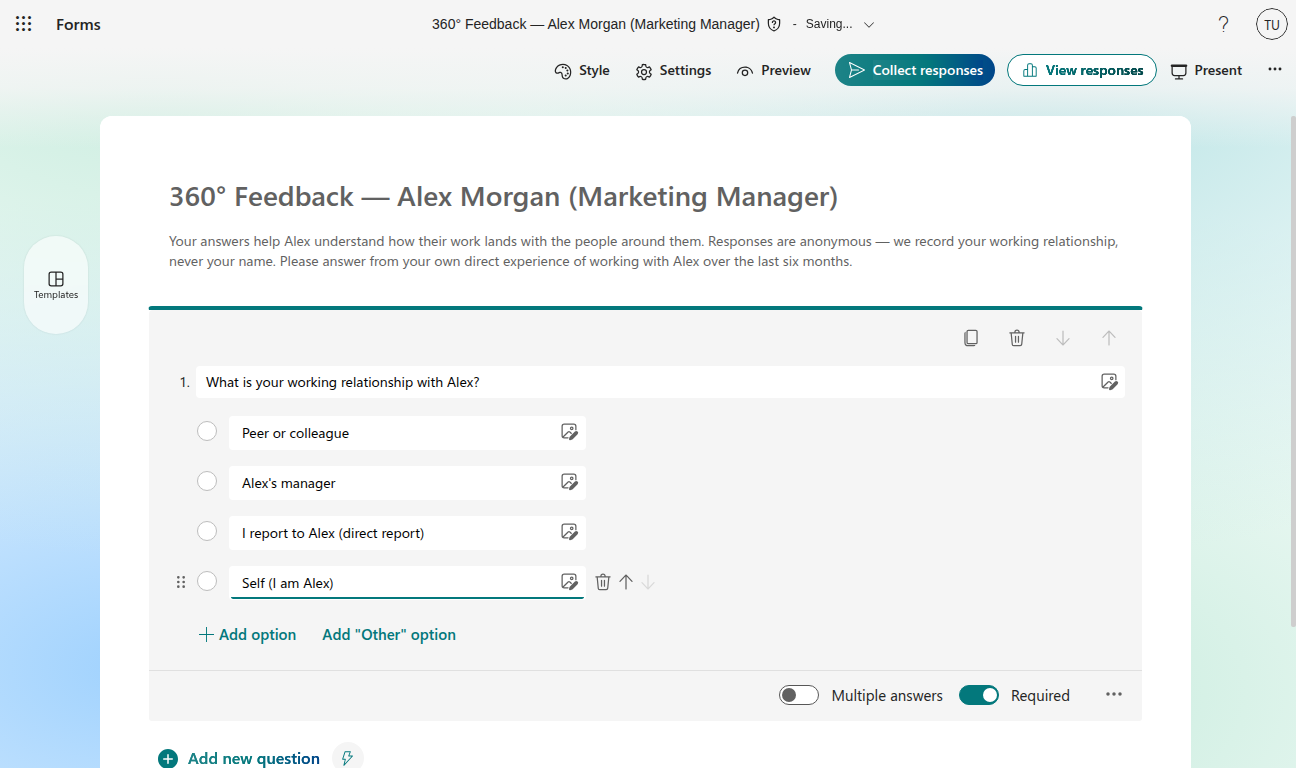Screen dimensions: 1296x768
Task: Add image to 'I report to Alex' option
Action: [569, 532]
